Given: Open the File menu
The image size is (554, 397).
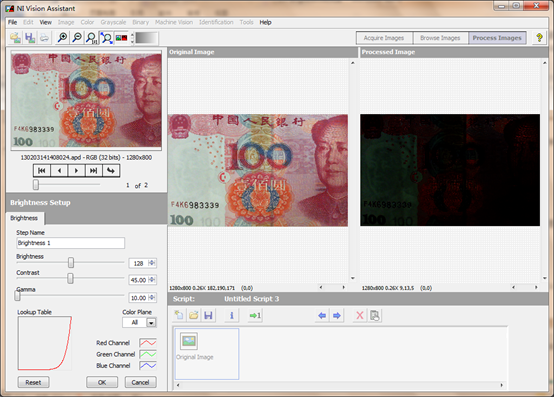Looking at the screenshot, I should point(13,22).
